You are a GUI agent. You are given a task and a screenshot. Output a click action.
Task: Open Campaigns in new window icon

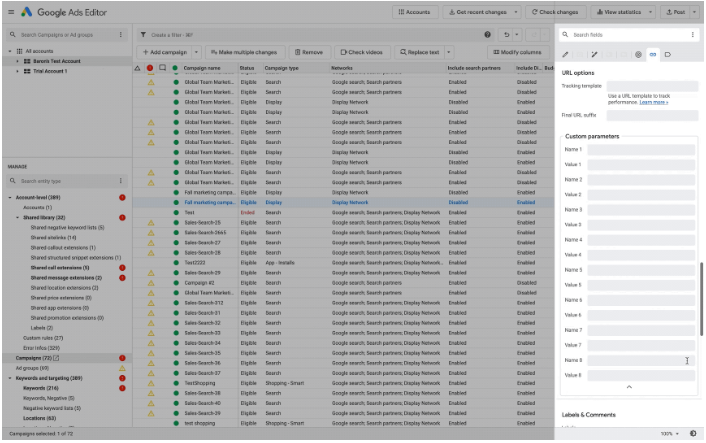pos(56,358)
